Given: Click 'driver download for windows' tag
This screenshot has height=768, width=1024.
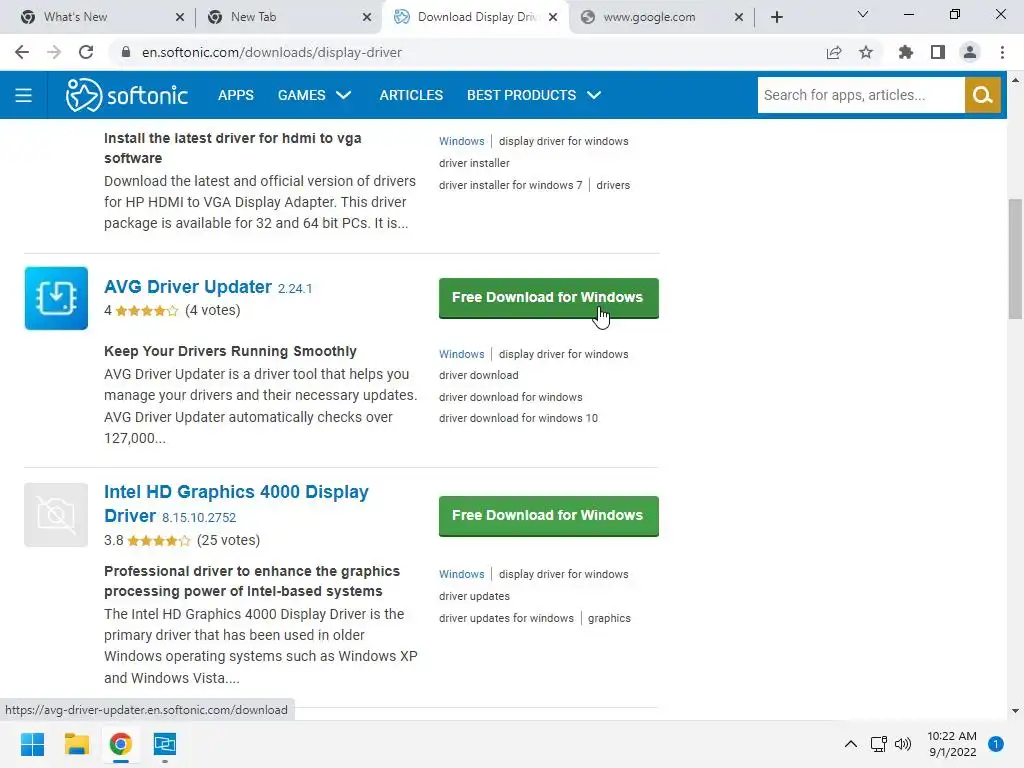Looking at the screenshot, I should pos(511,397).
